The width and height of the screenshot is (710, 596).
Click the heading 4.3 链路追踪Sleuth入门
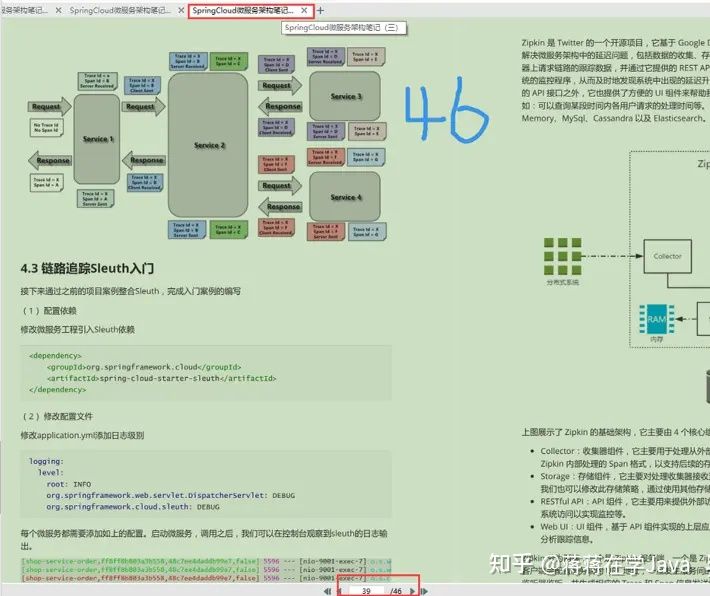[87, 268]
